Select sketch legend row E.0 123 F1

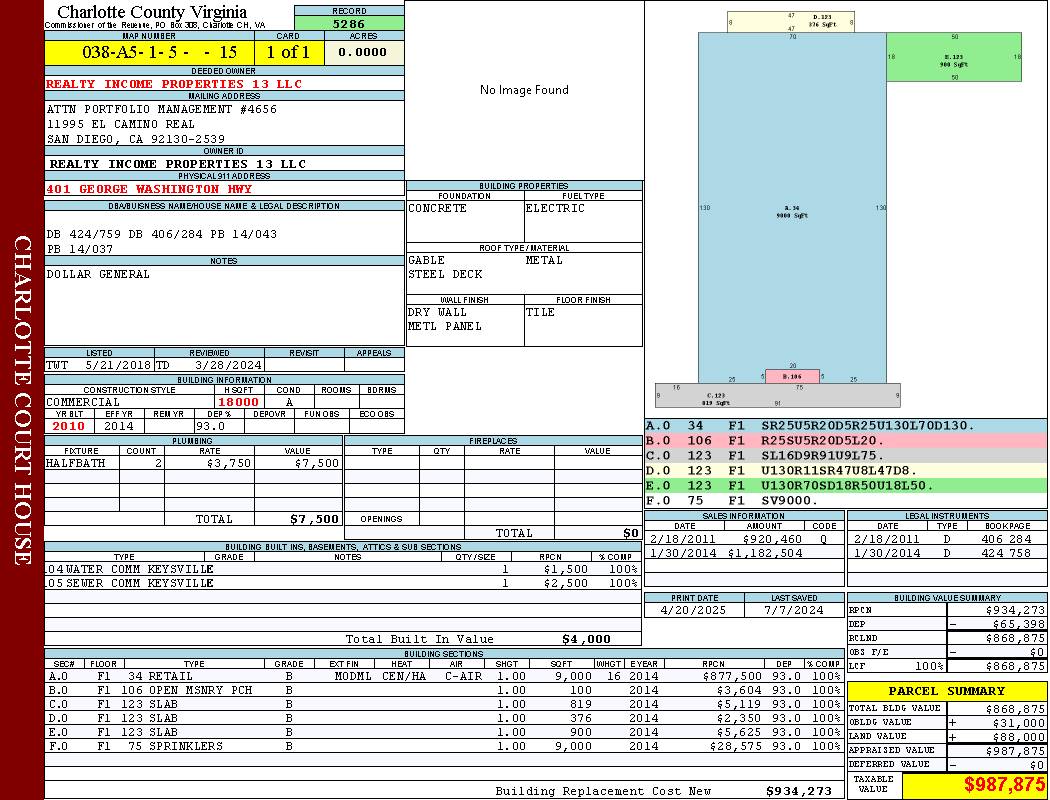click(846, 485)
